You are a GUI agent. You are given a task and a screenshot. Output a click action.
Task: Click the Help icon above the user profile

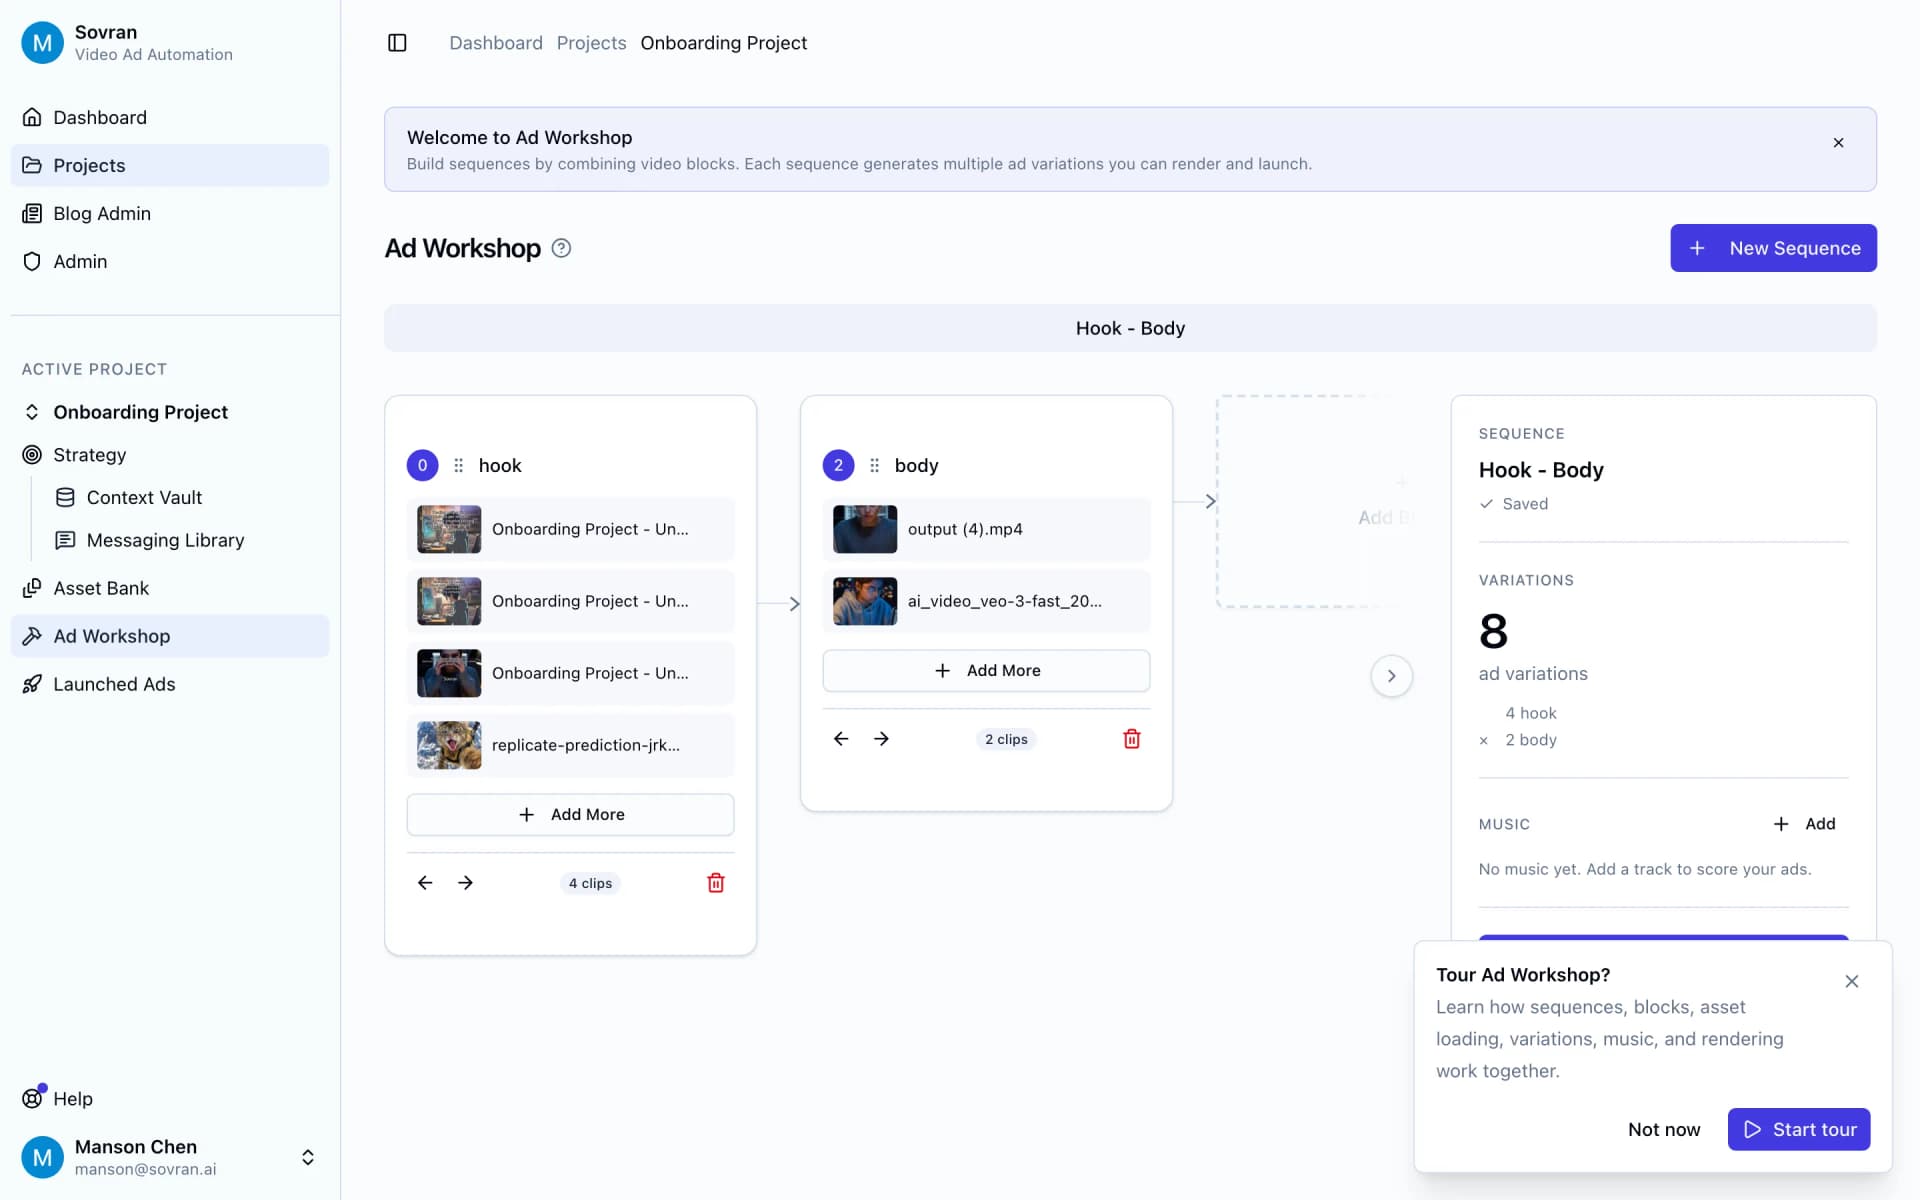[34, 1097]
